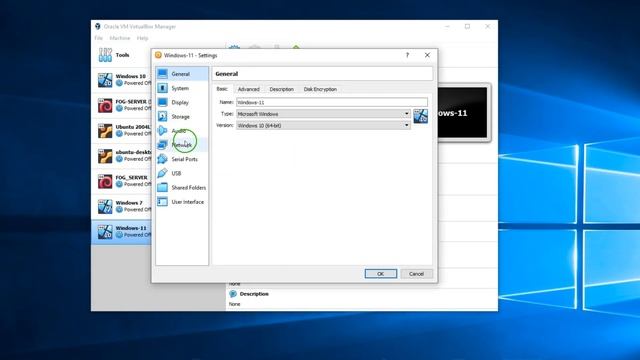Screen dimensions: 640x360
Task: Select the Ubuntu 2004 VM icon
Action: [105, 131]
